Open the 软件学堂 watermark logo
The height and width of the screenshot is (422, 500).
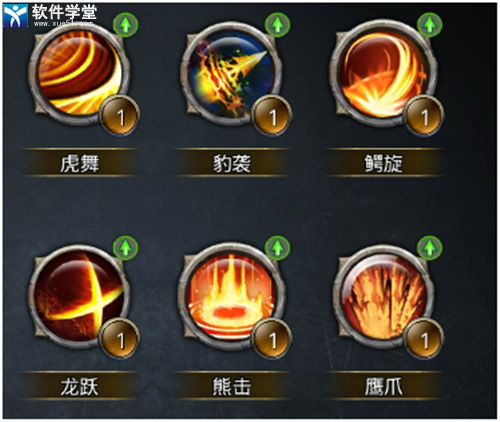tap(50, 15)
